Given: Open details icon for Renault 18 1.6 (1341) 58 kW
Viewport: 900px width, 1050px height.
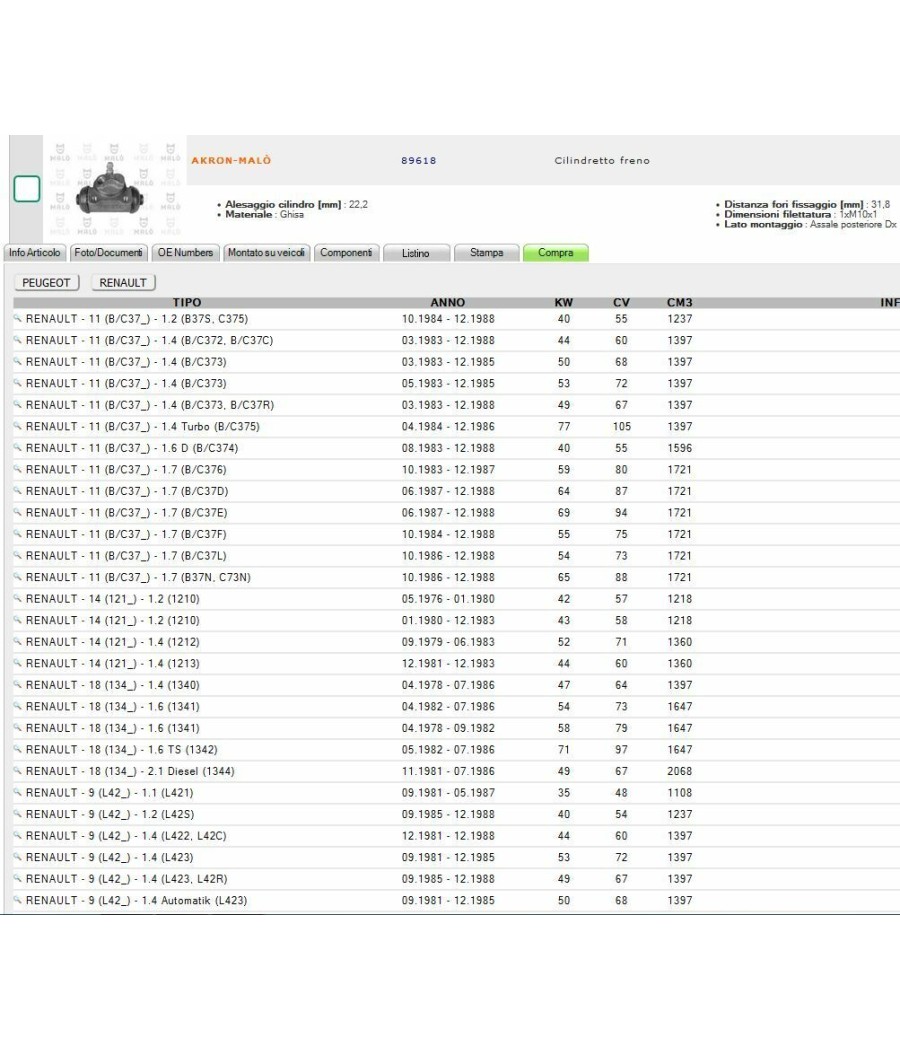Looking at the screenshot, I should pos(17,727).
